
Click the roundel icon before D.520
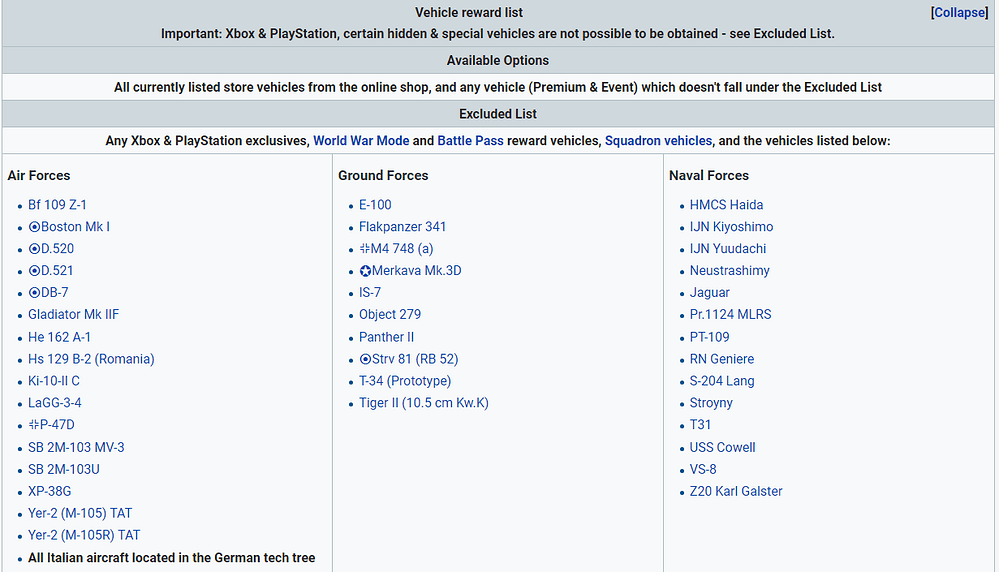coord(34,249)
